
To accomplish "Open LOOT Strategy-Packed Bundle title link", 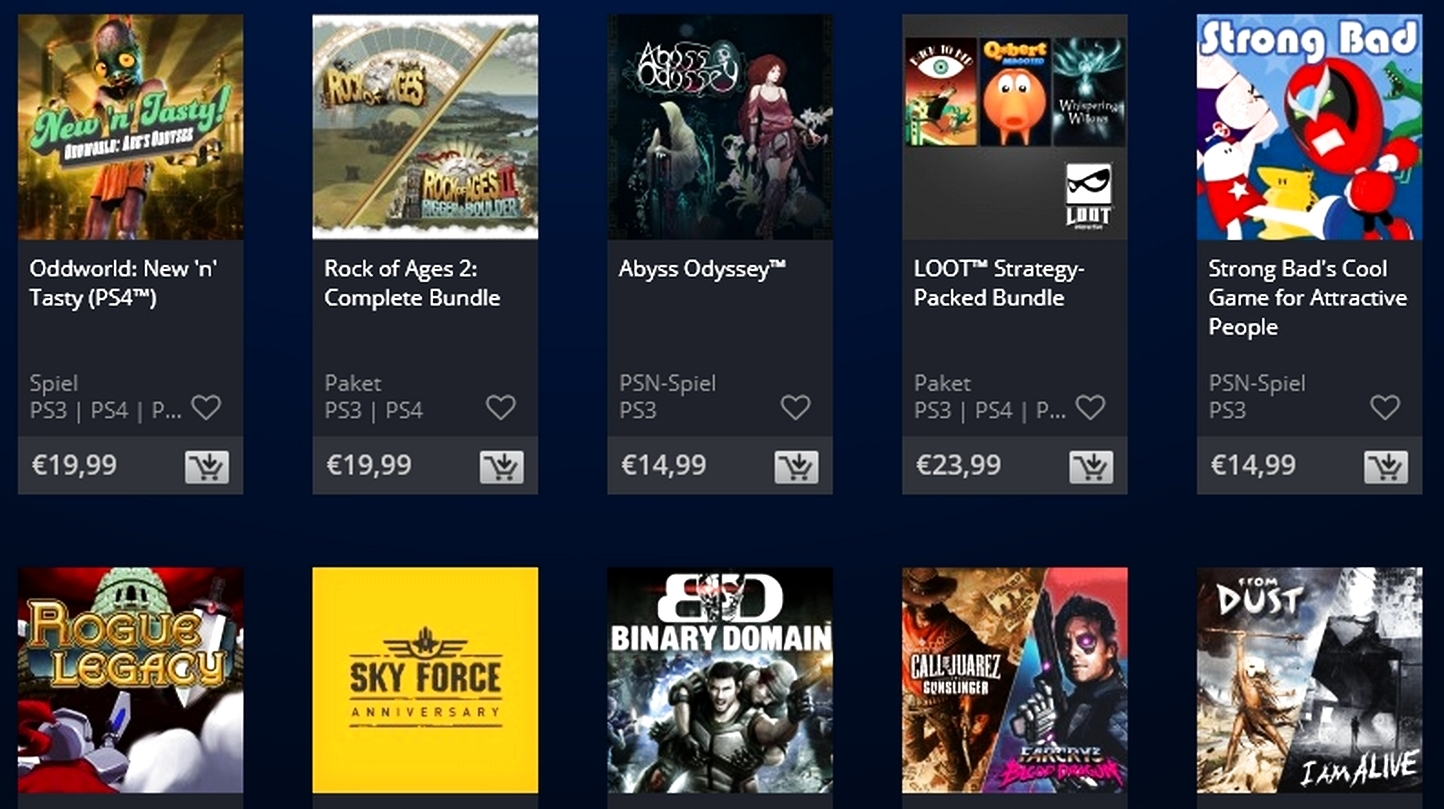I will tap(999, 283).
